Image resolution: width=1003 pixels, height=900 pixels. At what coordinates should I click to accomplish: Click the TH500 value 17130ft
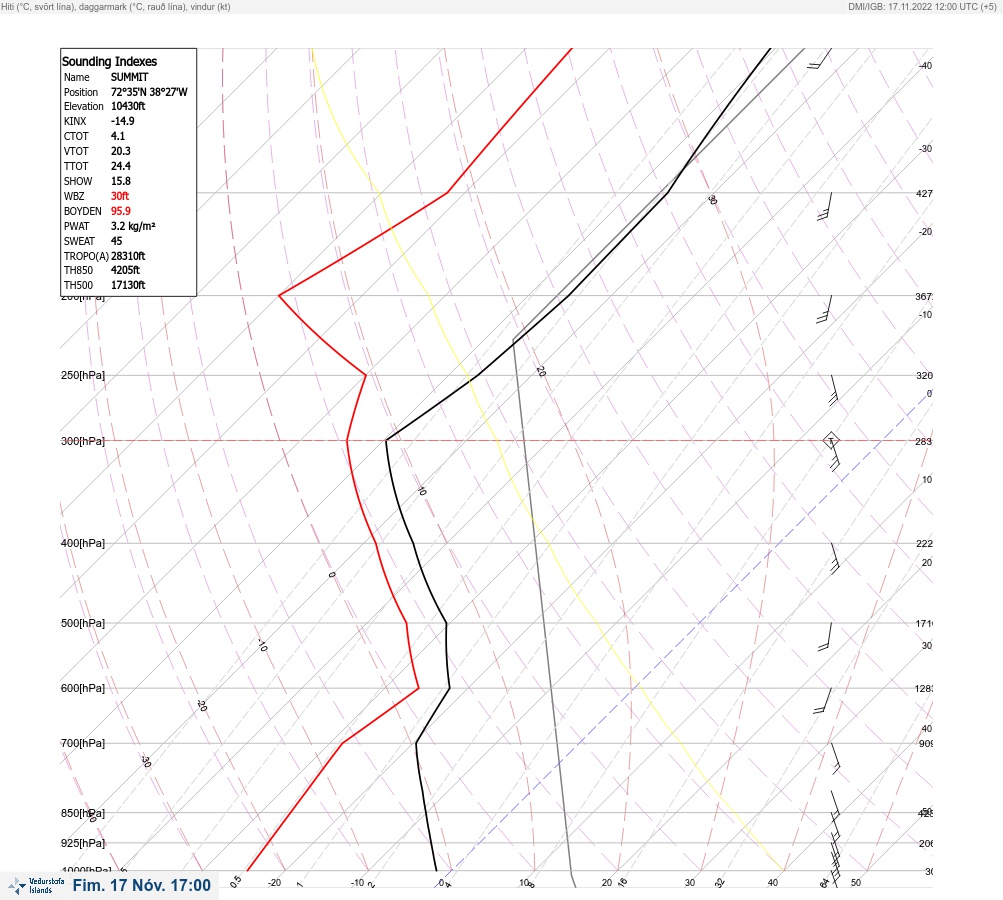[x=128, y=285]
